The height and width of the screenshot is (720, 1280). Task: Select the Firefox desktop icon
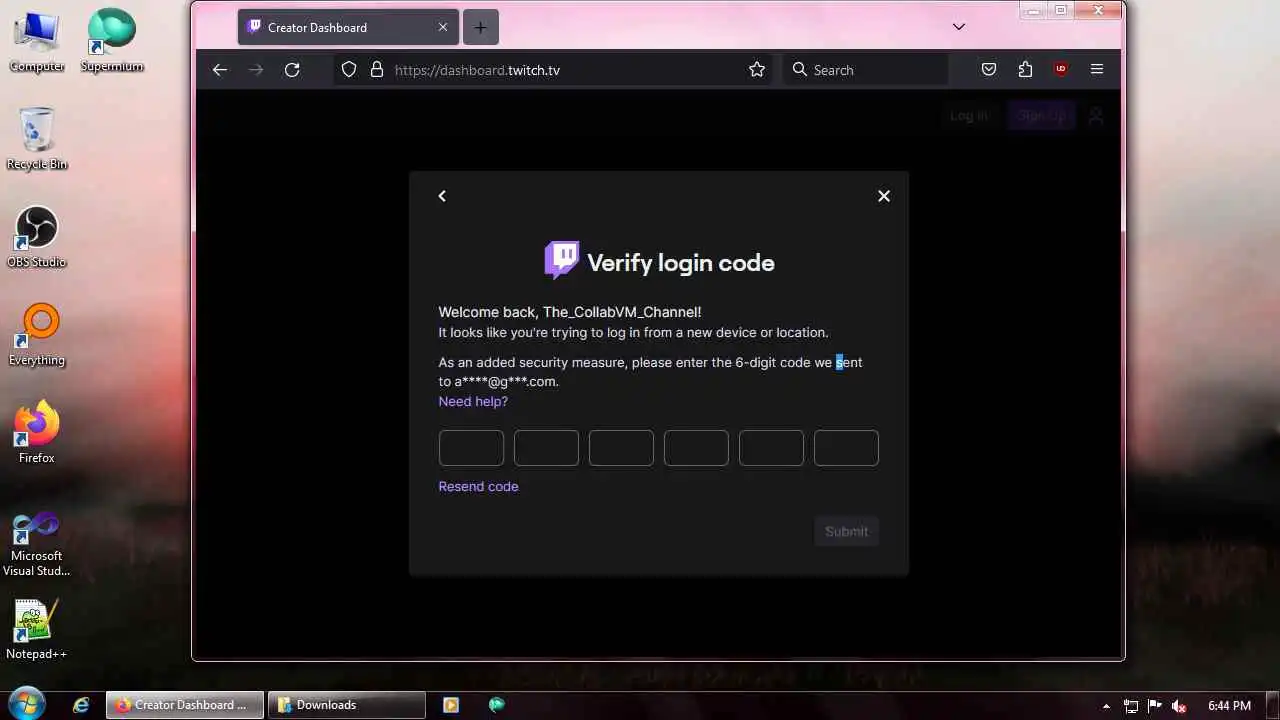(x=37, y=433)
